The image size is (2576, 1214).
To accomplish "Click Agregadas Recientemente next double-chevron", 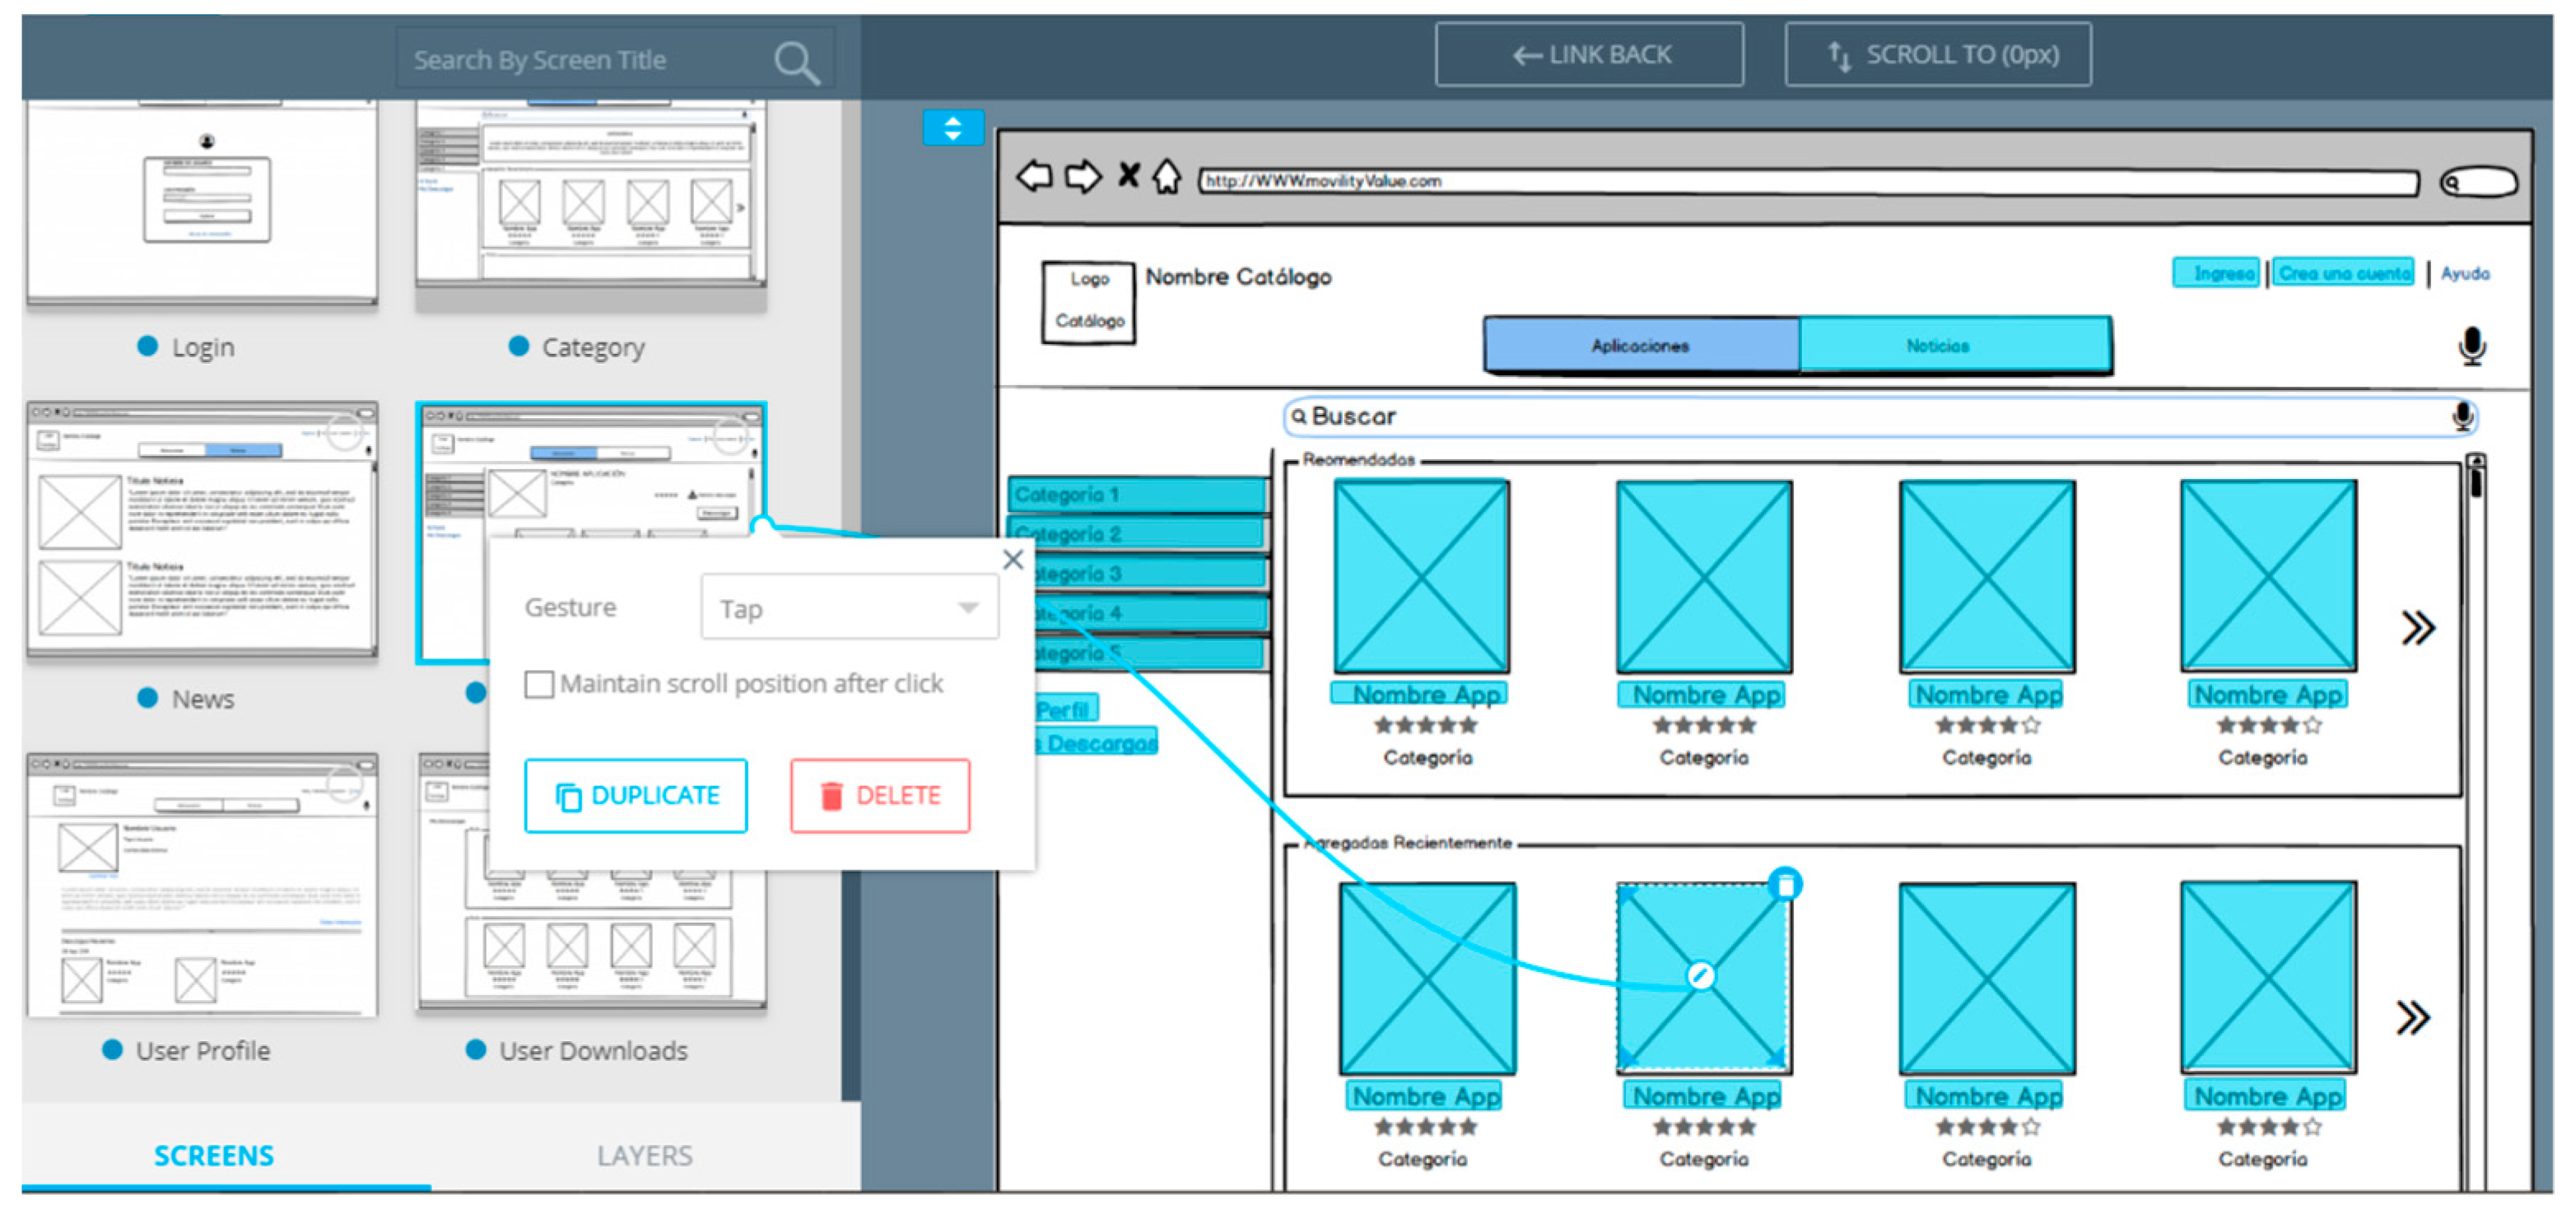I will tap(2413, 1018).
